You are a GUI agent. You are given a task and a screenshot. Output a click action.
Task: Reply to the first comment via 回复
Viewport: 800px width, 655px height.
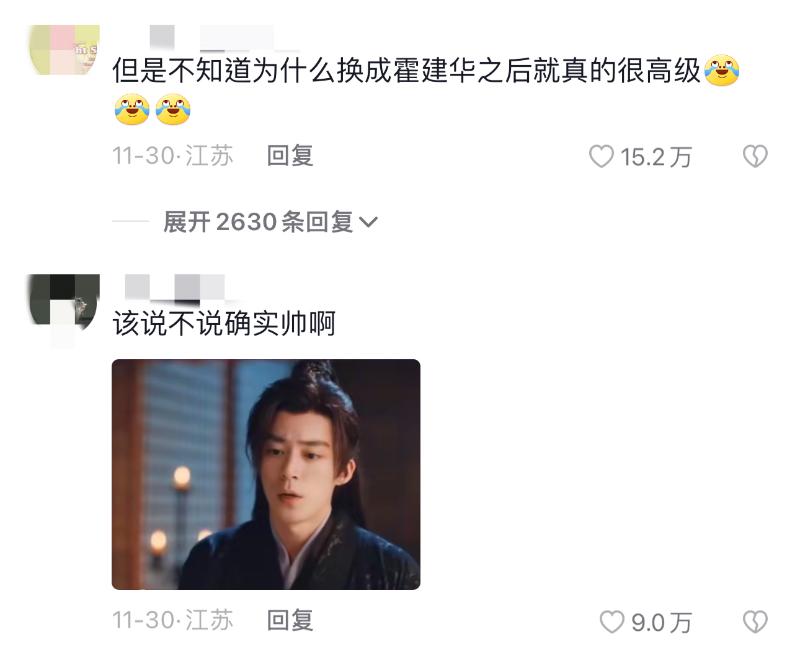290,156
